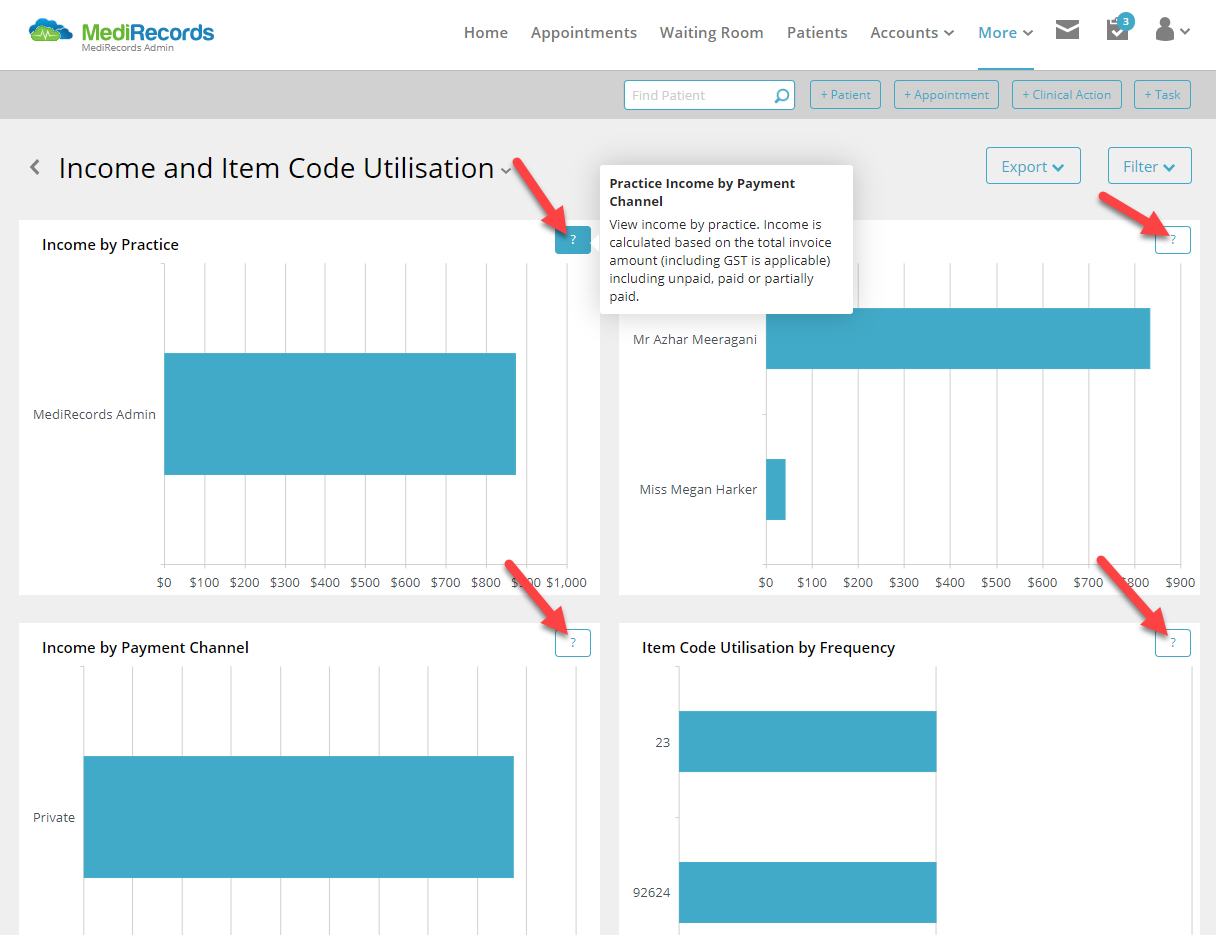Click the 'Private' axis label
Viewport: 1216px width, 935px height.
click(54, 817)
